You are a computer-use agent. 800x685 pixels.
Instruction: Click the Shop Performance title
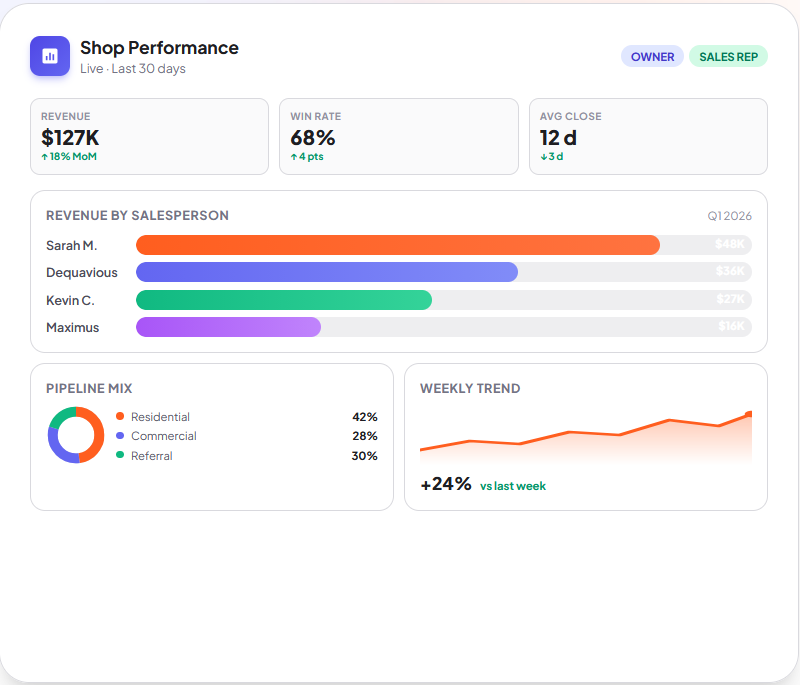point(159,48)
